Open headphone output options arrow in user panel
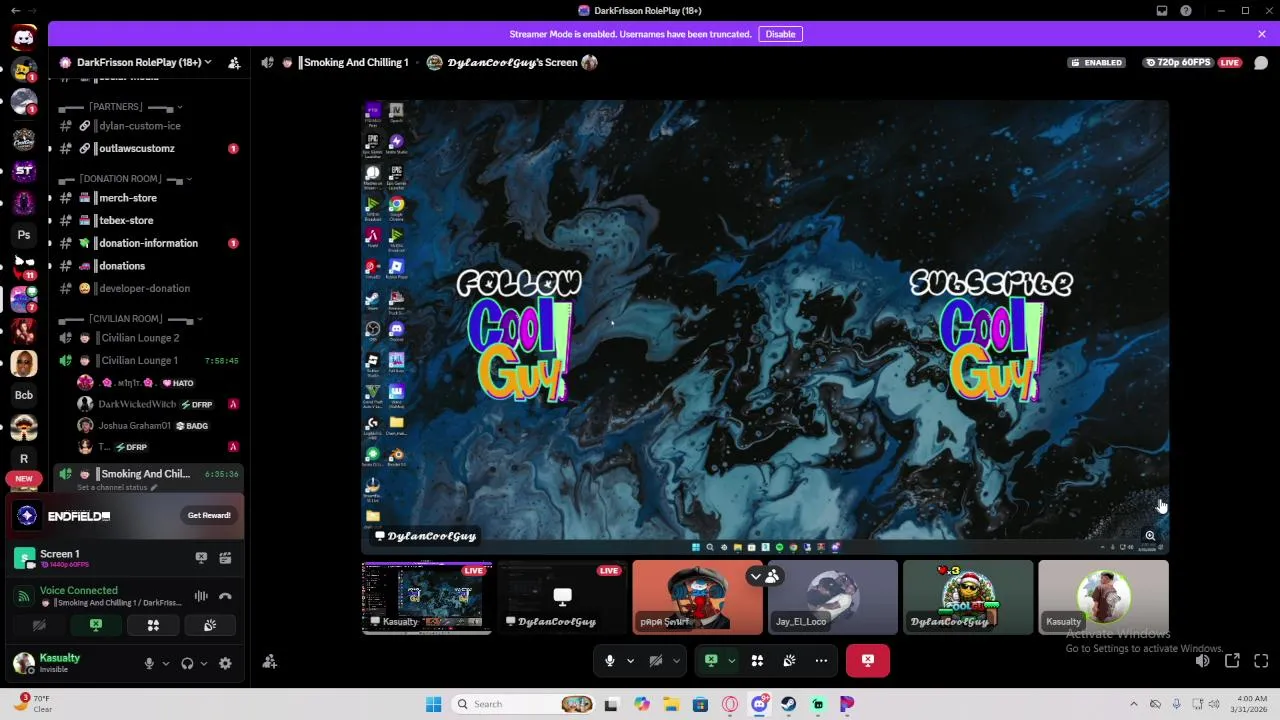1280x720 pixels. click(x=204, y=663)
